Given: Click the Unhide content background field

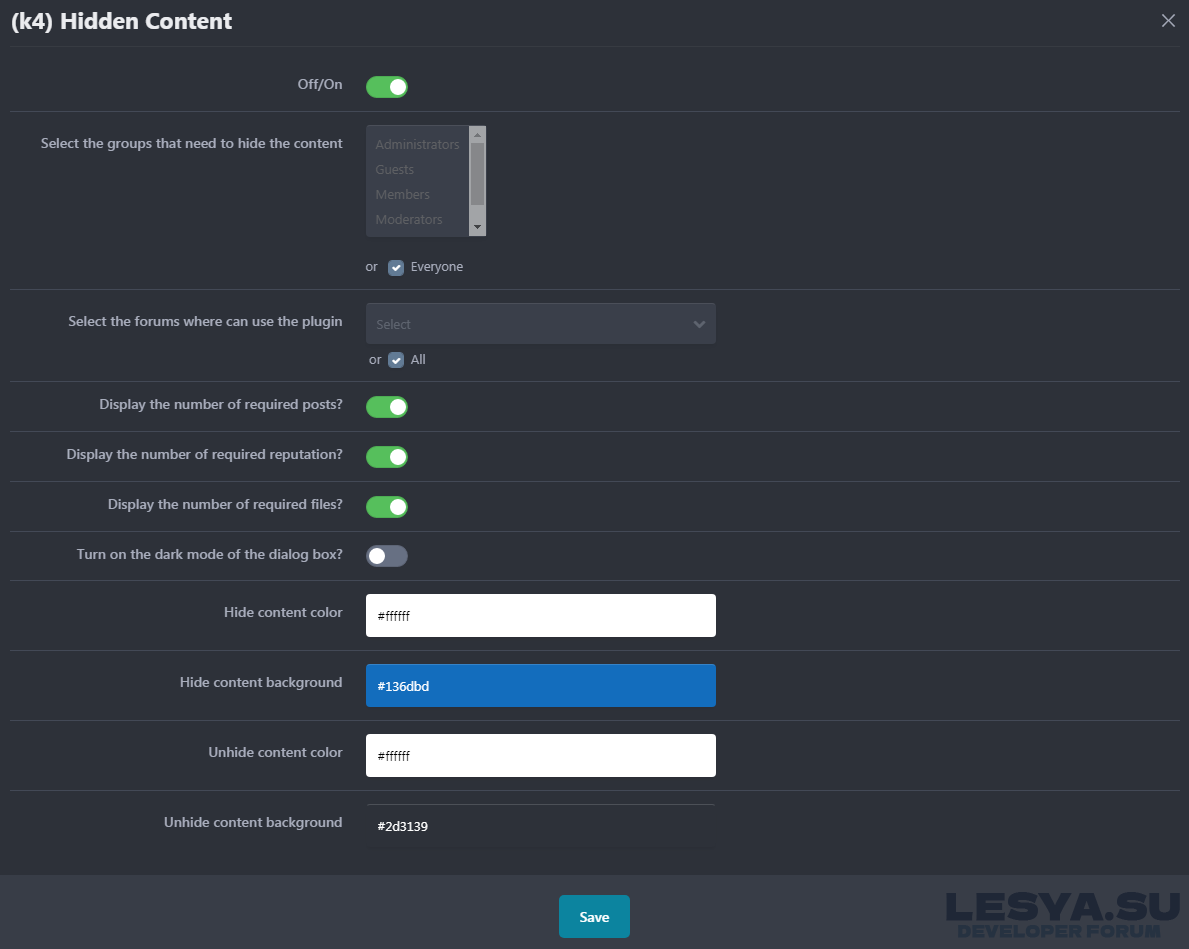Looking at the screenshot, I should [x=540, y=826].
